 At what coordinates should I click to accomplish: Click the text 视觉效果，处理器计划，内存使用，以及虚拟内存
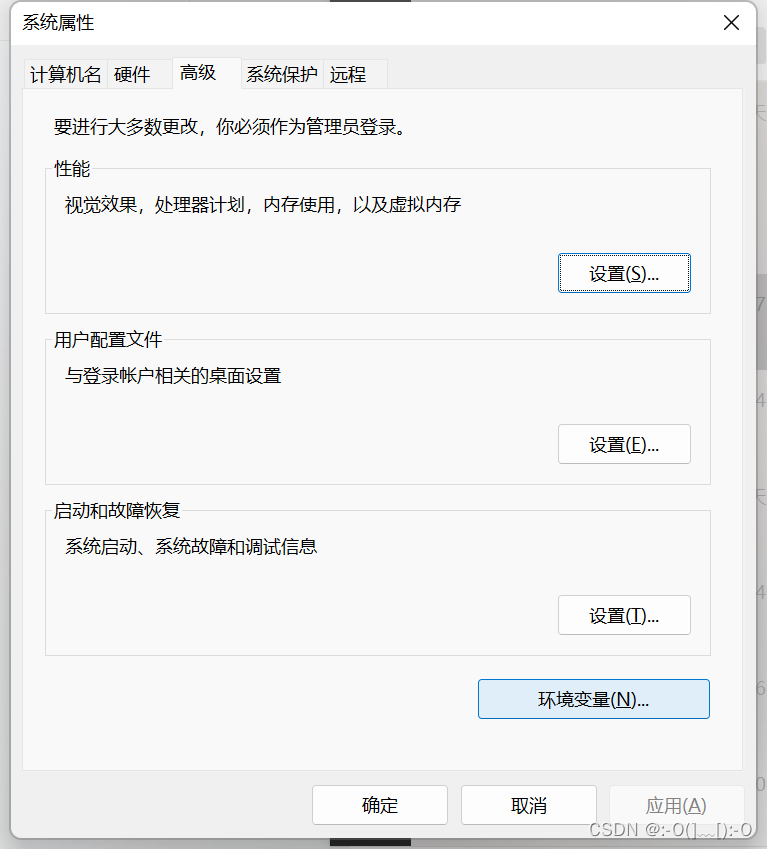click(263, 205)
